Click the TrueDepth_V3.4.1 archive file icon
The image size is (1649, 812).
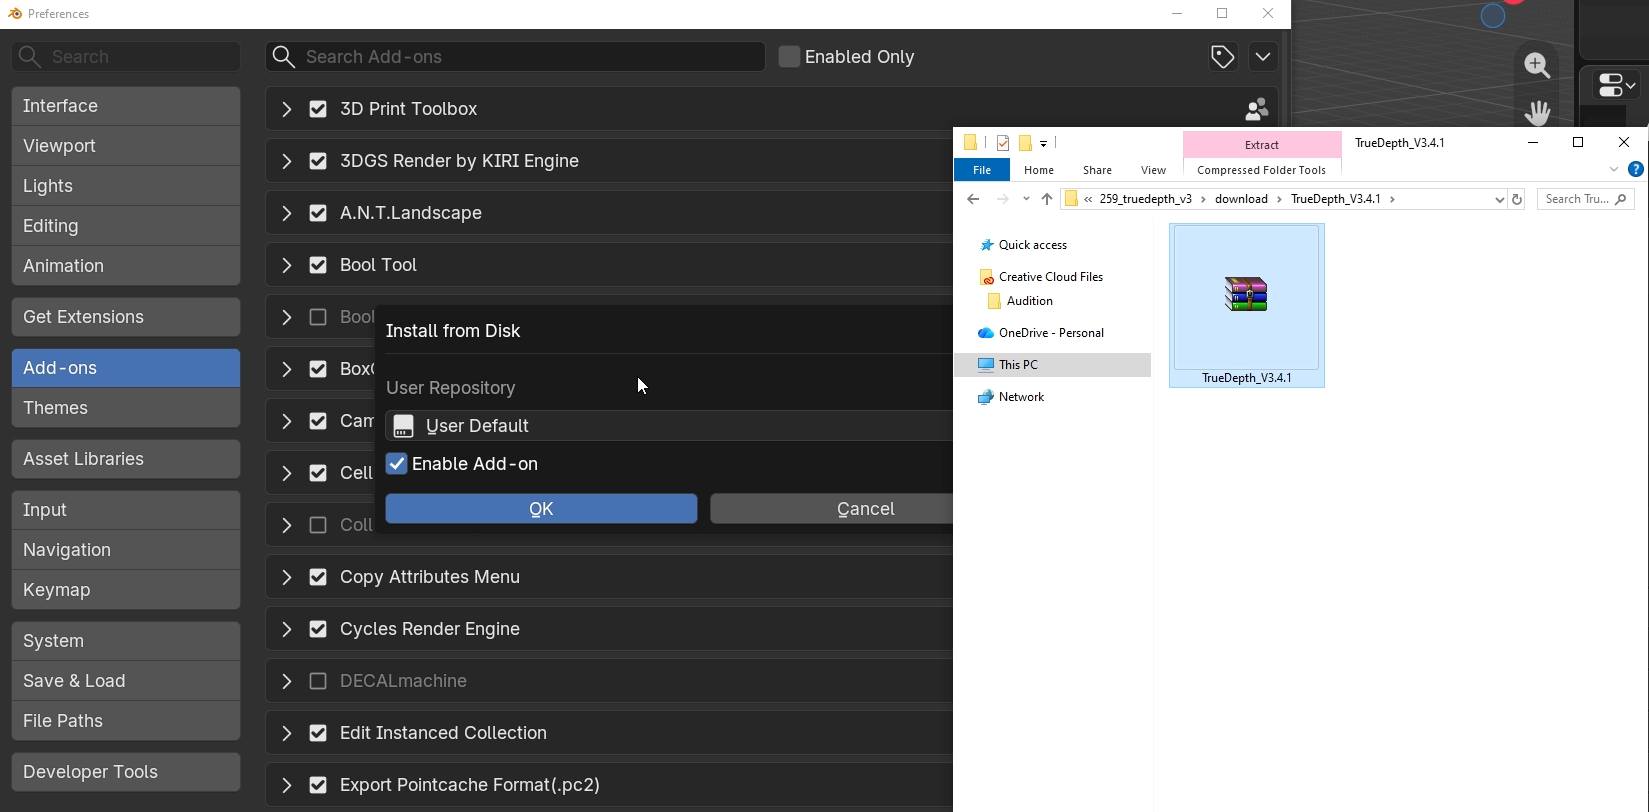1246,295
